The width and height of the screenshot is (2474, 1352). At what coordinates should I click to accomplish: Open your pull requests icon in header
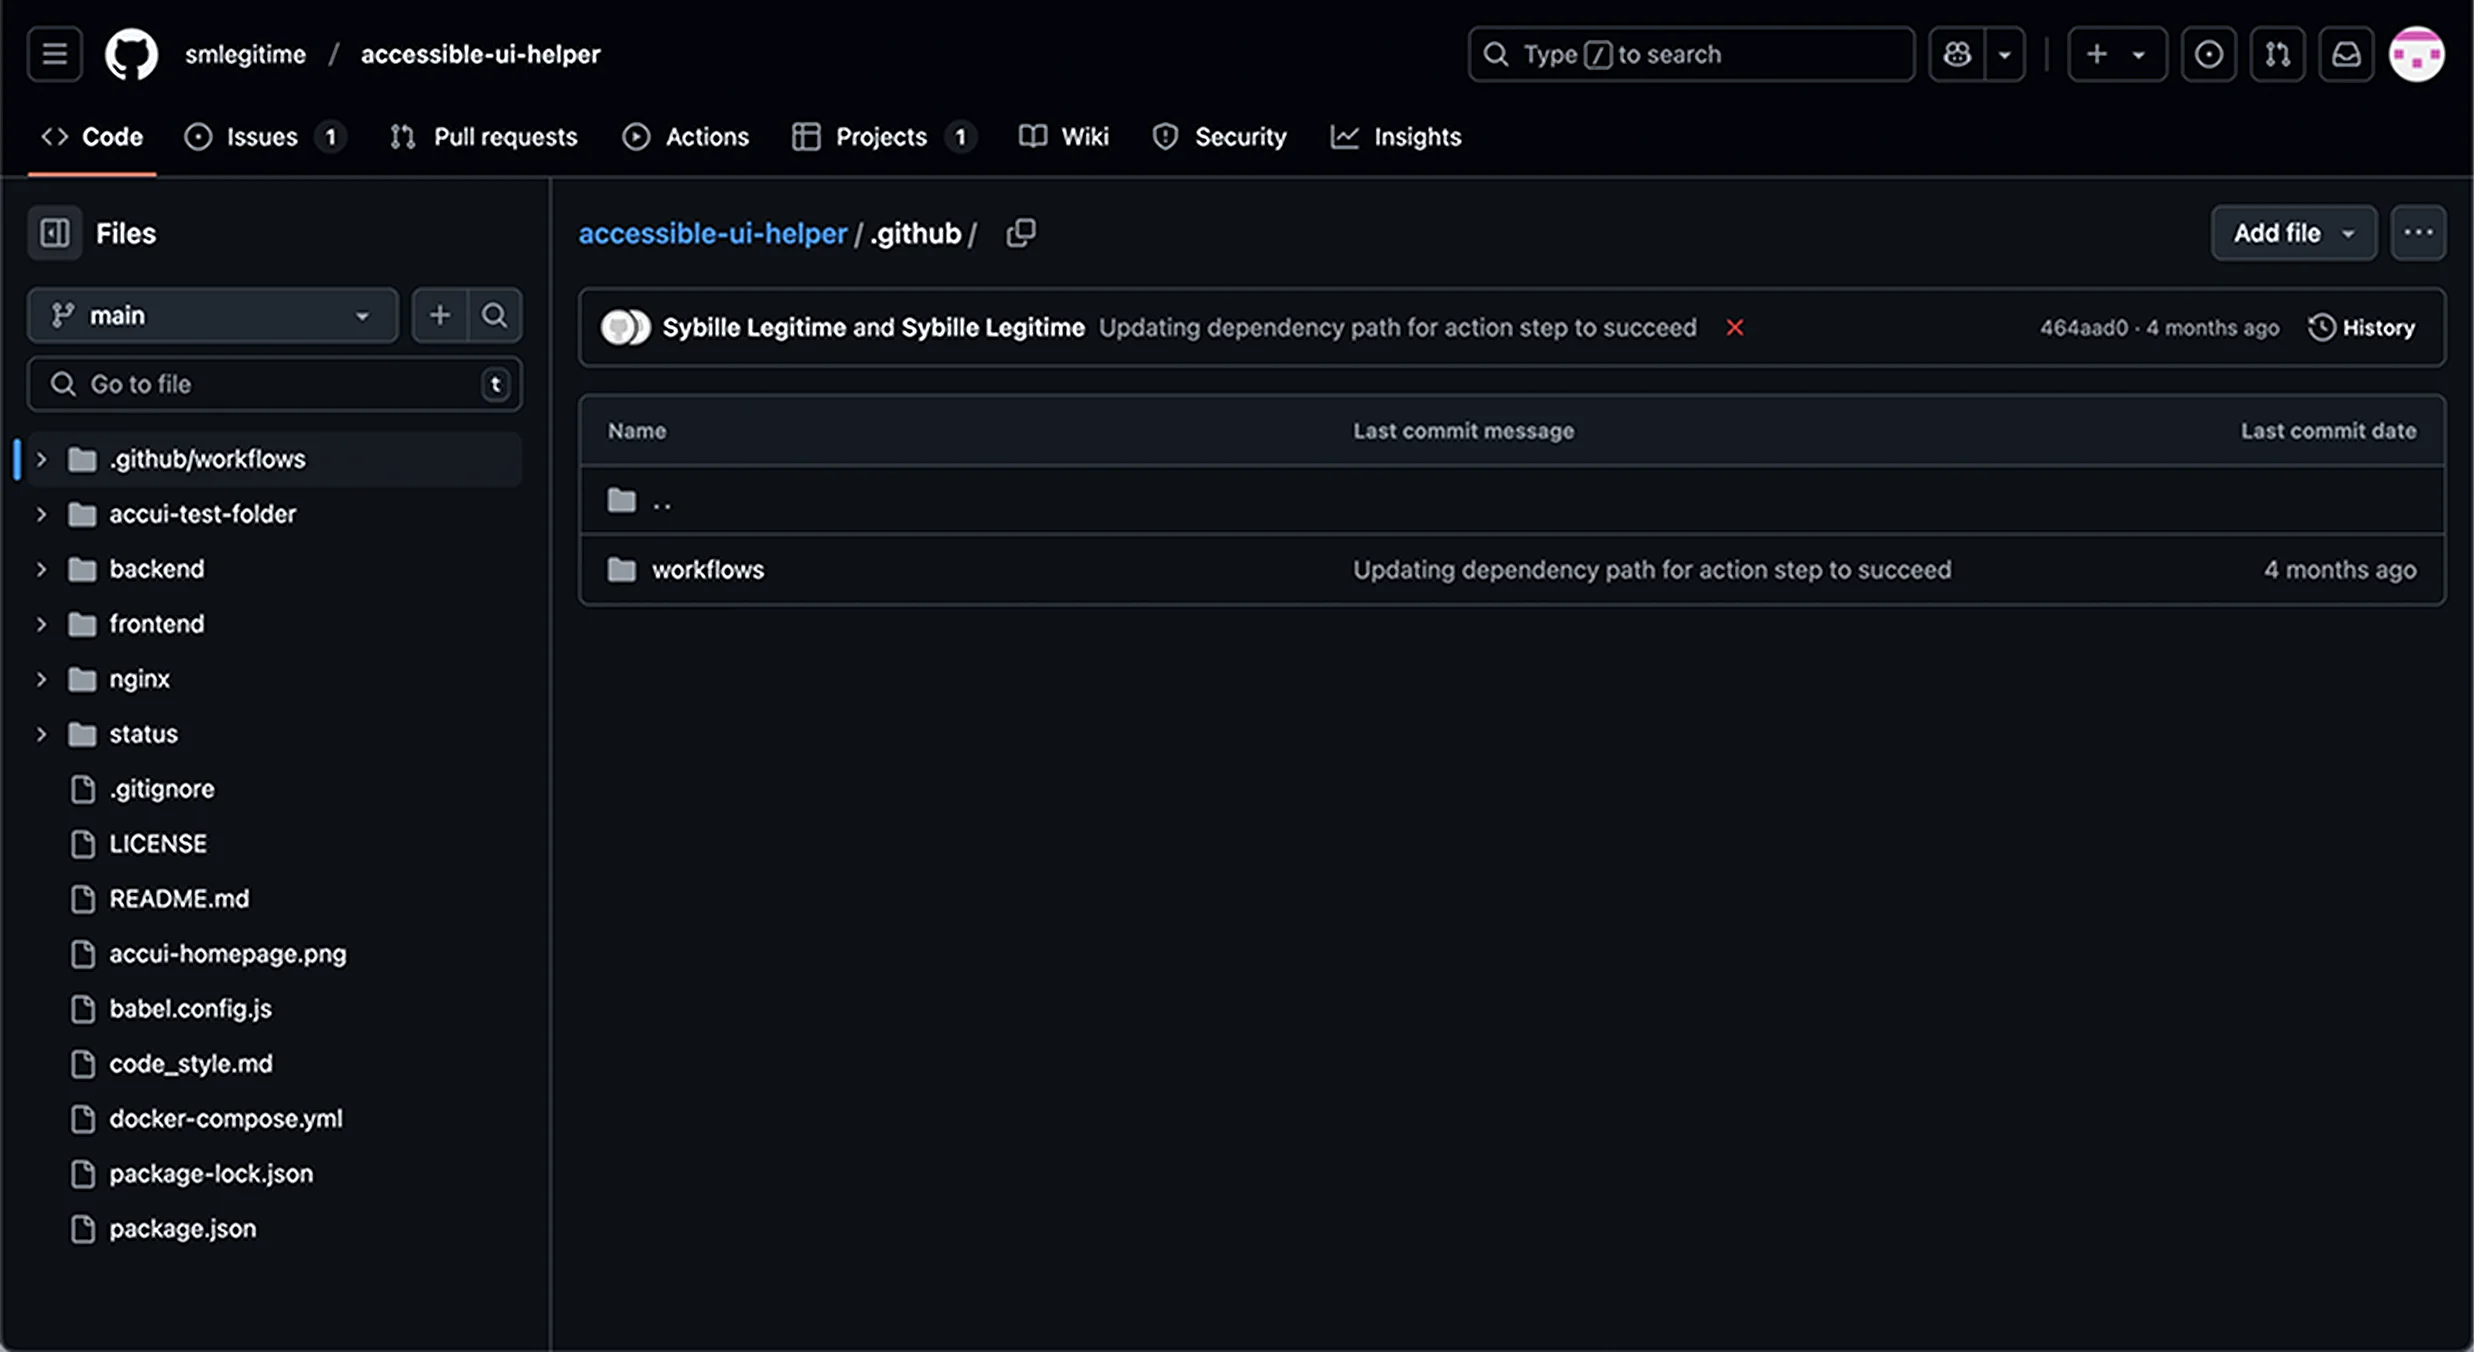pyautogui.click(x=2277, y=54)
